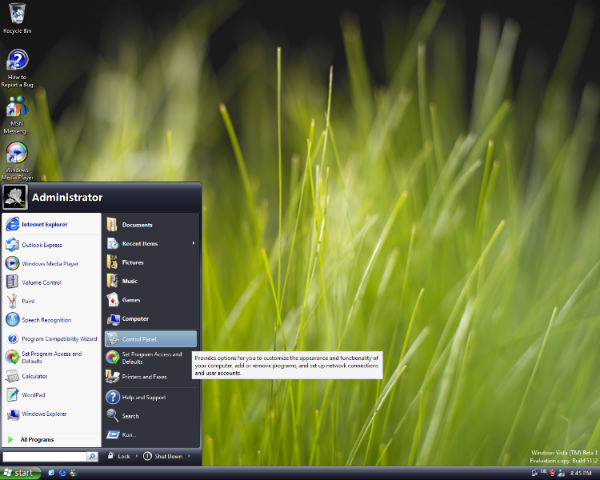Expand the Recent Items submenu arrow
The image size is (600, 480).
coord(193,243)
